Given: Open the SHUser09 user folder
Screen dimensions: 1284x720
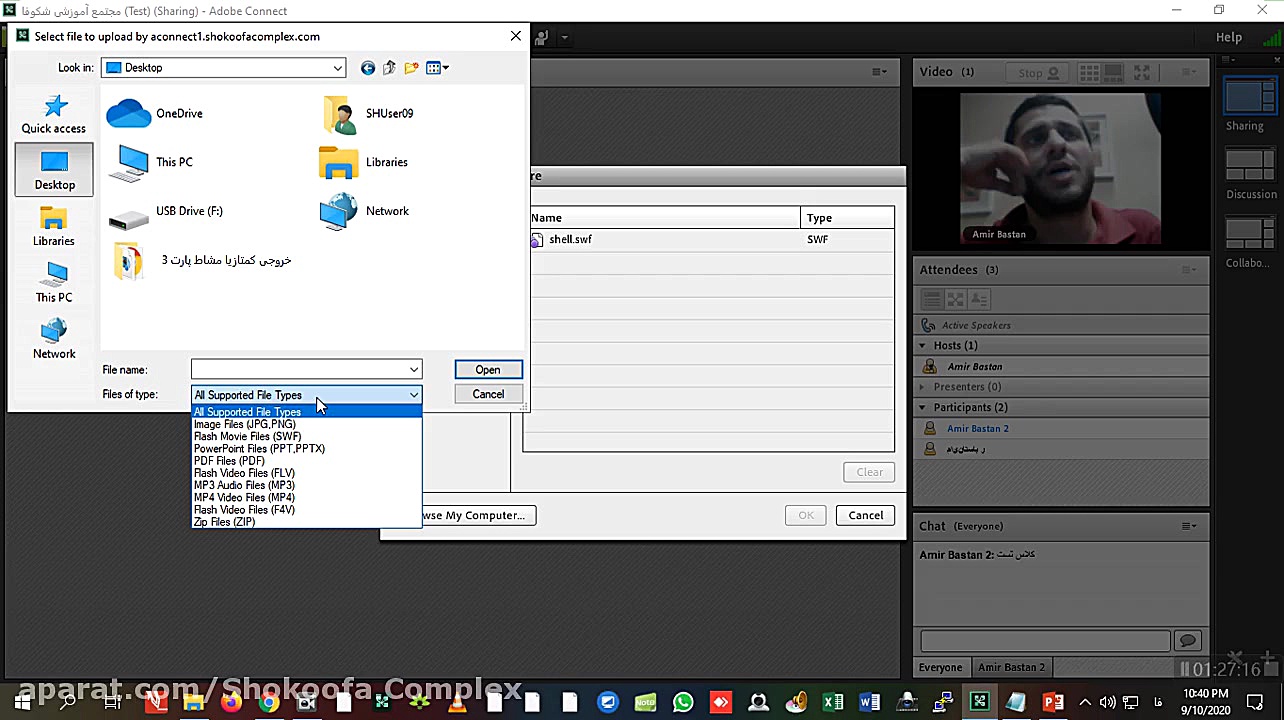Looking at the screenshot, I should click(x=368, y=113).
